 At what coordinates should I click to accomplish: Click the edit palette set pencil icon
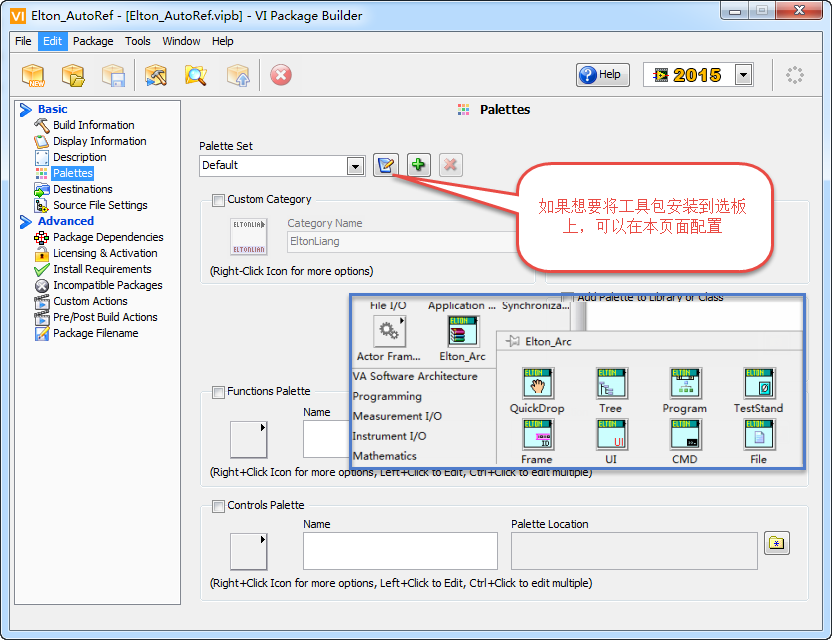pyautogui.click(x=386, y=165)
